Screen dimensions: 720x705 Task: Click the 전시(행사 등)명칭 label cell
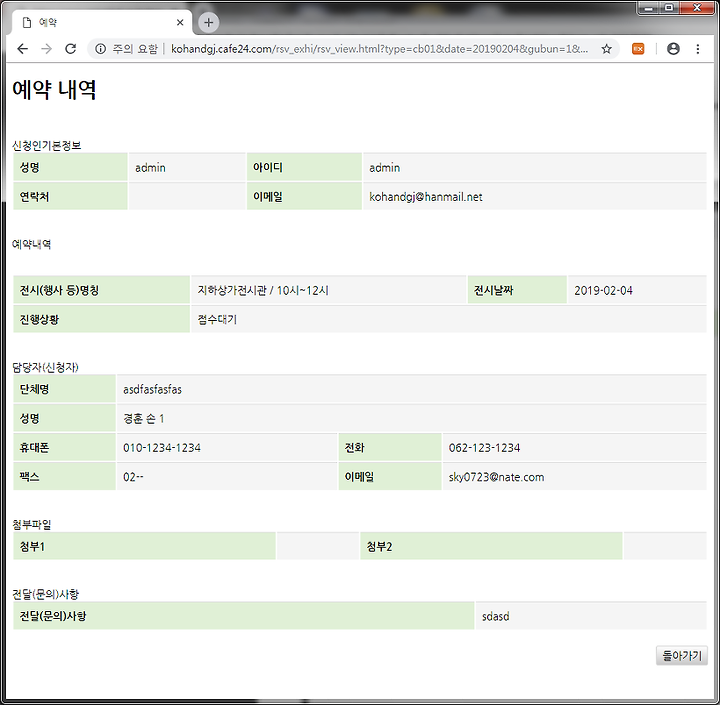(101, 290)
